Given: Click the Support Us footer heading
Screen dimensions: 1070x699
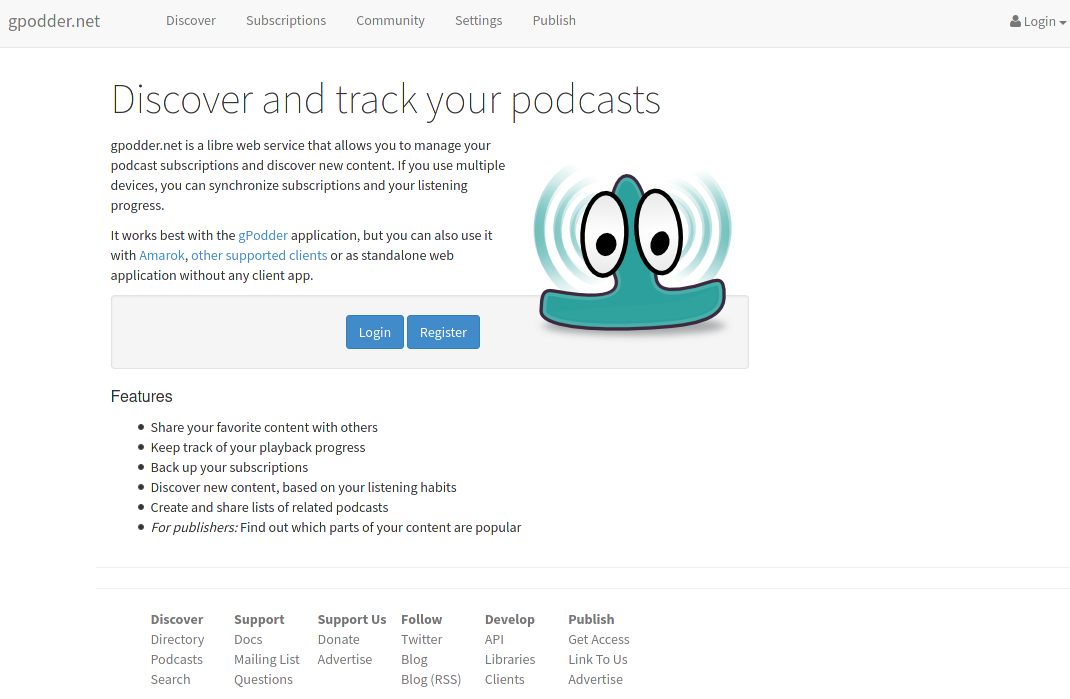Looking at the screenshot, I should (x=351, y=619).
